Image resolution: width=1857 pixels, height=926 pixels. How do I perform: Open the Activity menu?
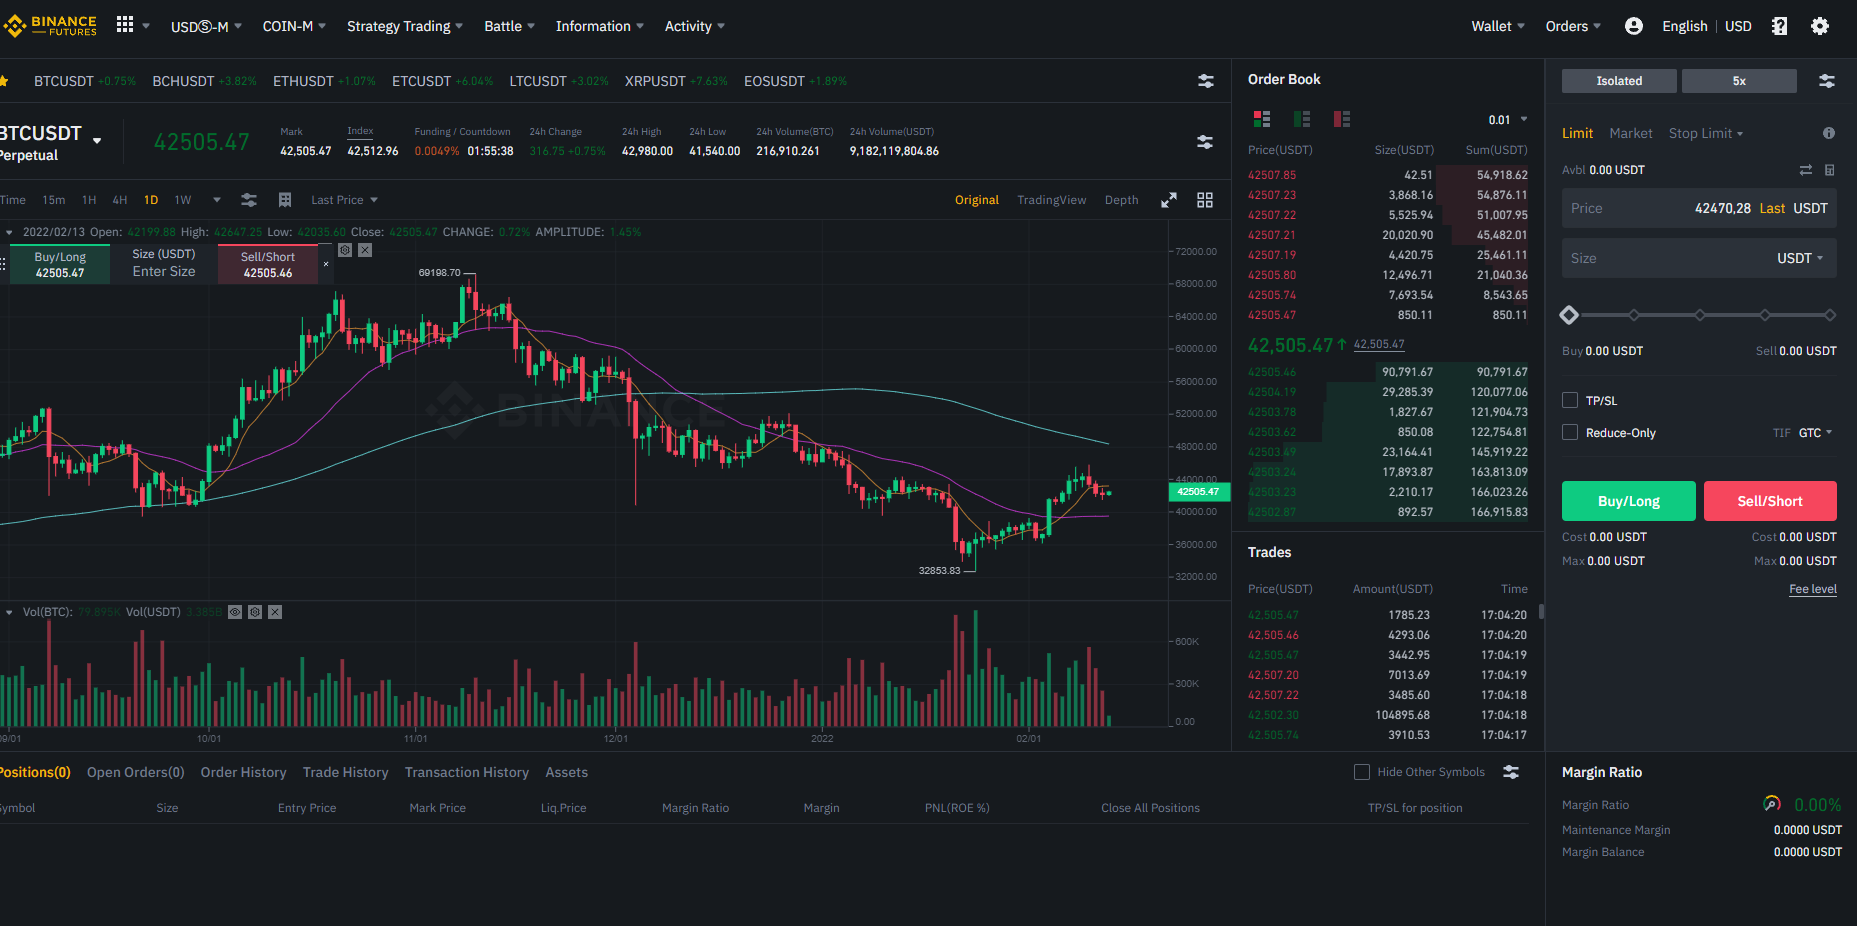tap(695, 26)
